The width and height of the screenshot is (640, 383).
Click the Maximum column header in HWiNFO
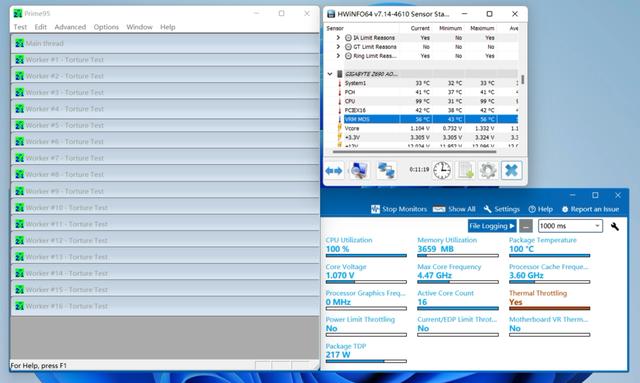[x=482, y=28]
